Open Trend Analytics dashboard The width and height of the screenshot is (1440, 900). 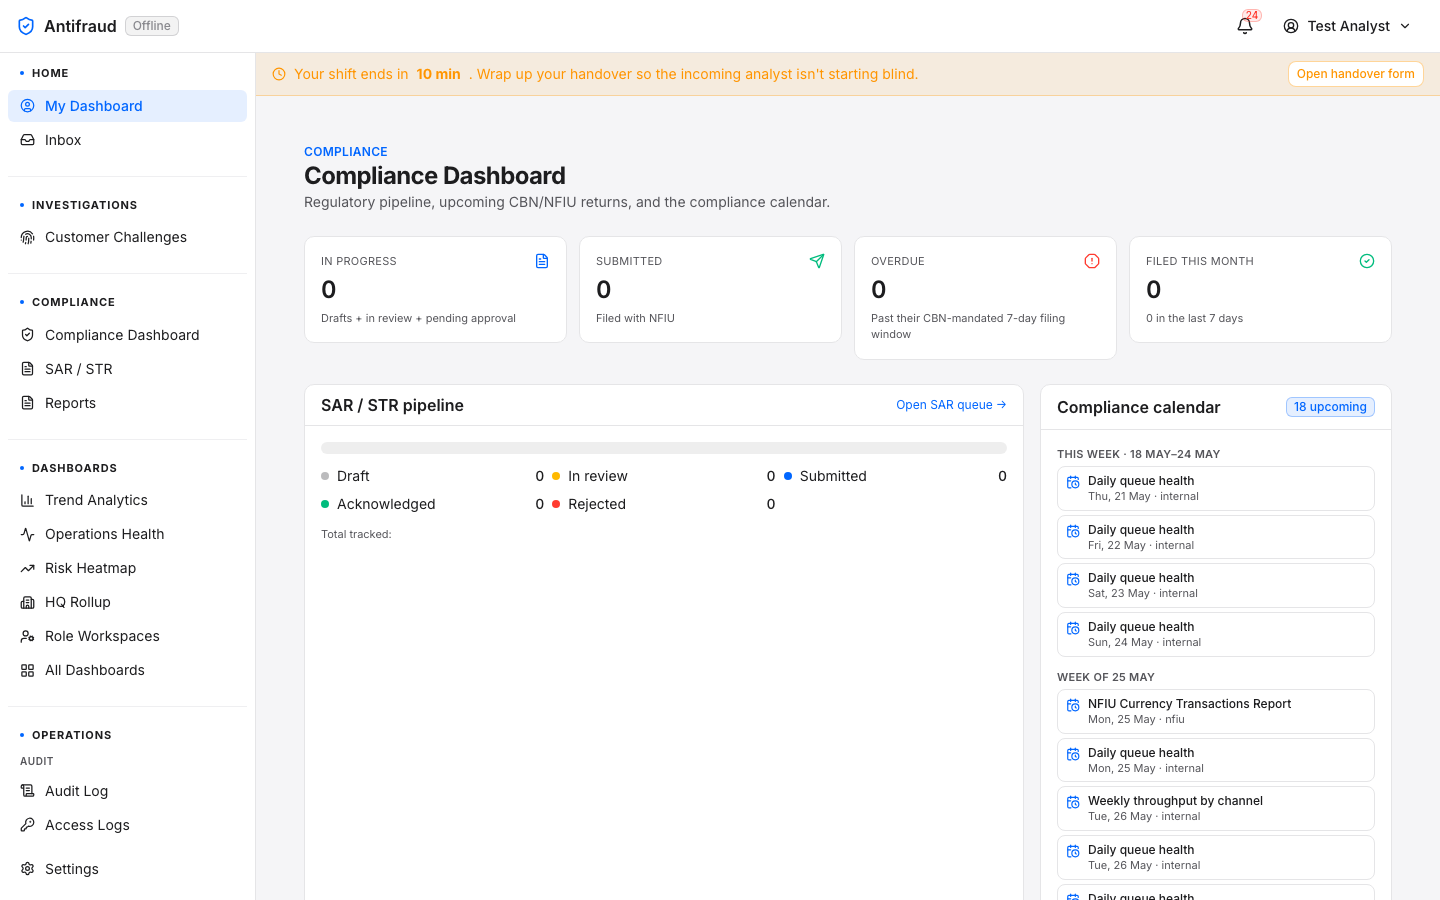(127, 500)
